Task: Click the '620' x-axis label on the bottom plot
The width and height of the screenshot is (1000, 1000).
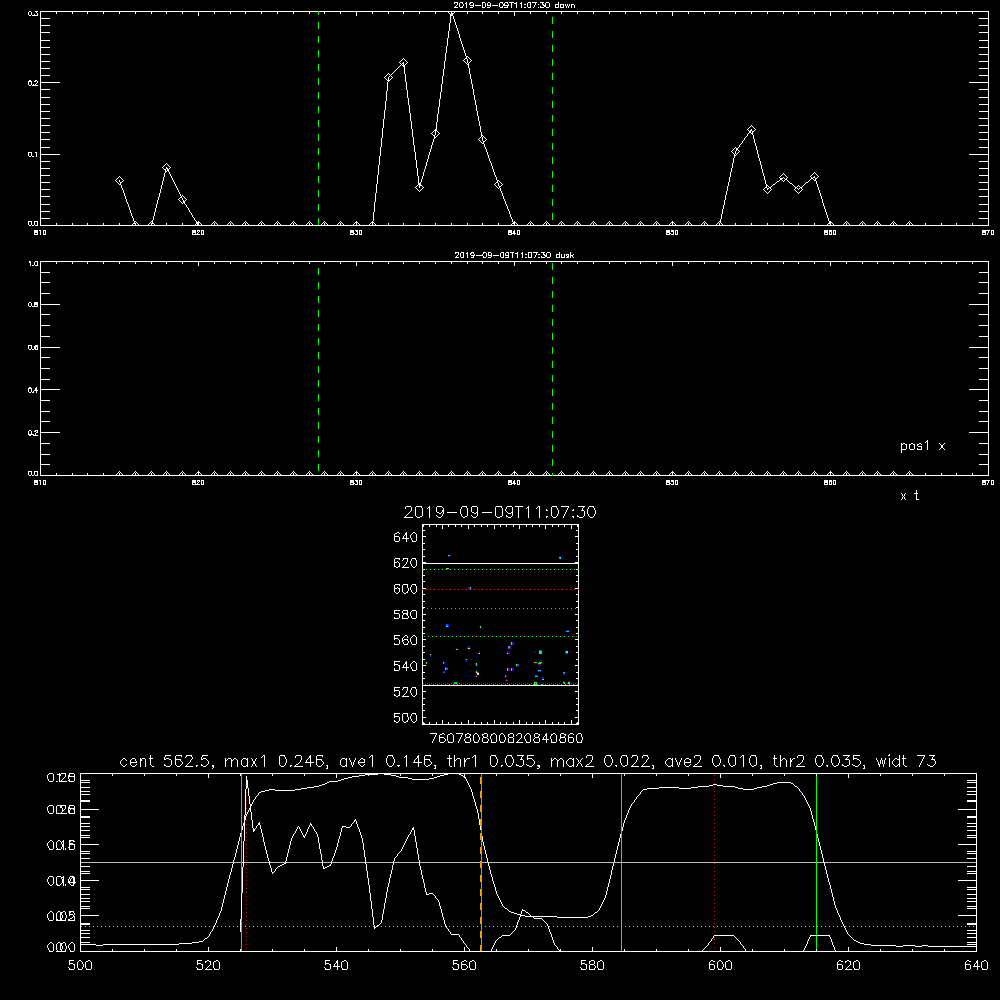Action: pyautogui.click(x=848, y=966)
